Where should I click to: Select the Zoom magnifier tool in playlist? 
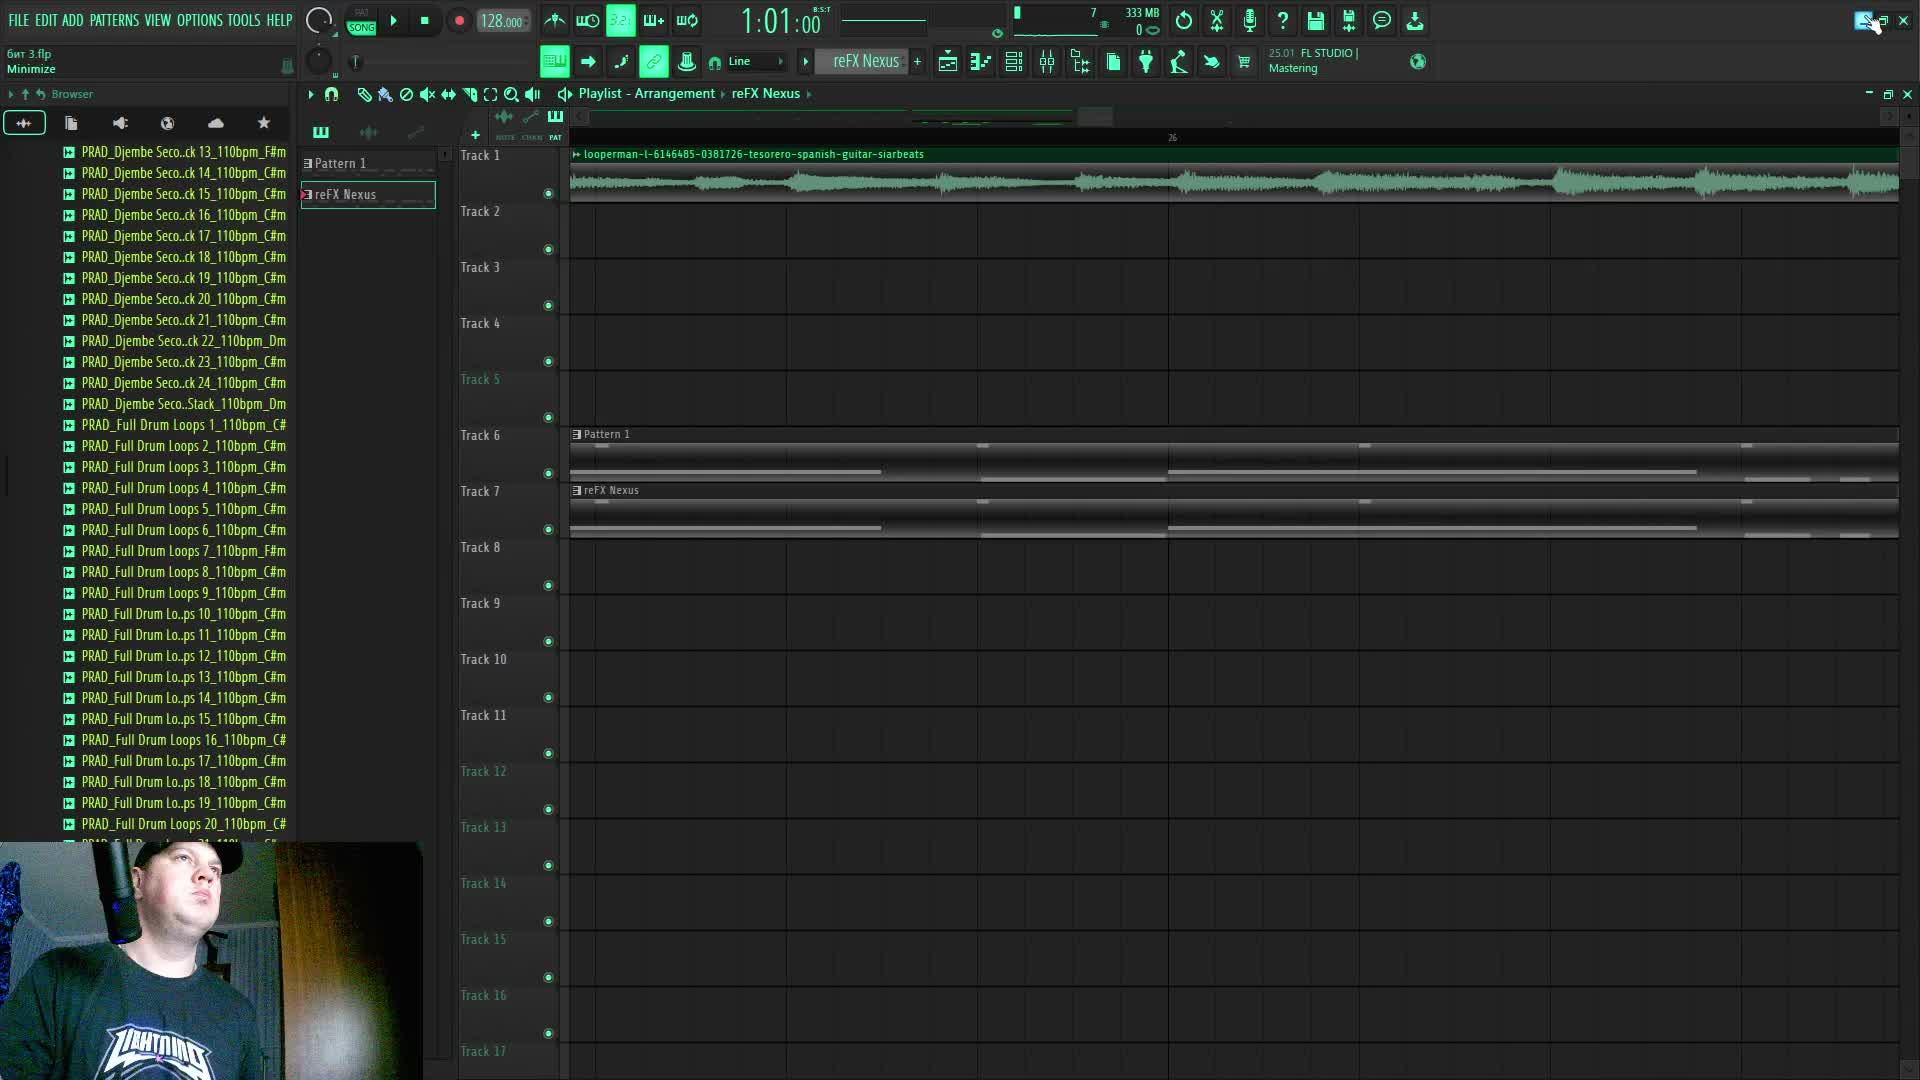coord(511,94)
